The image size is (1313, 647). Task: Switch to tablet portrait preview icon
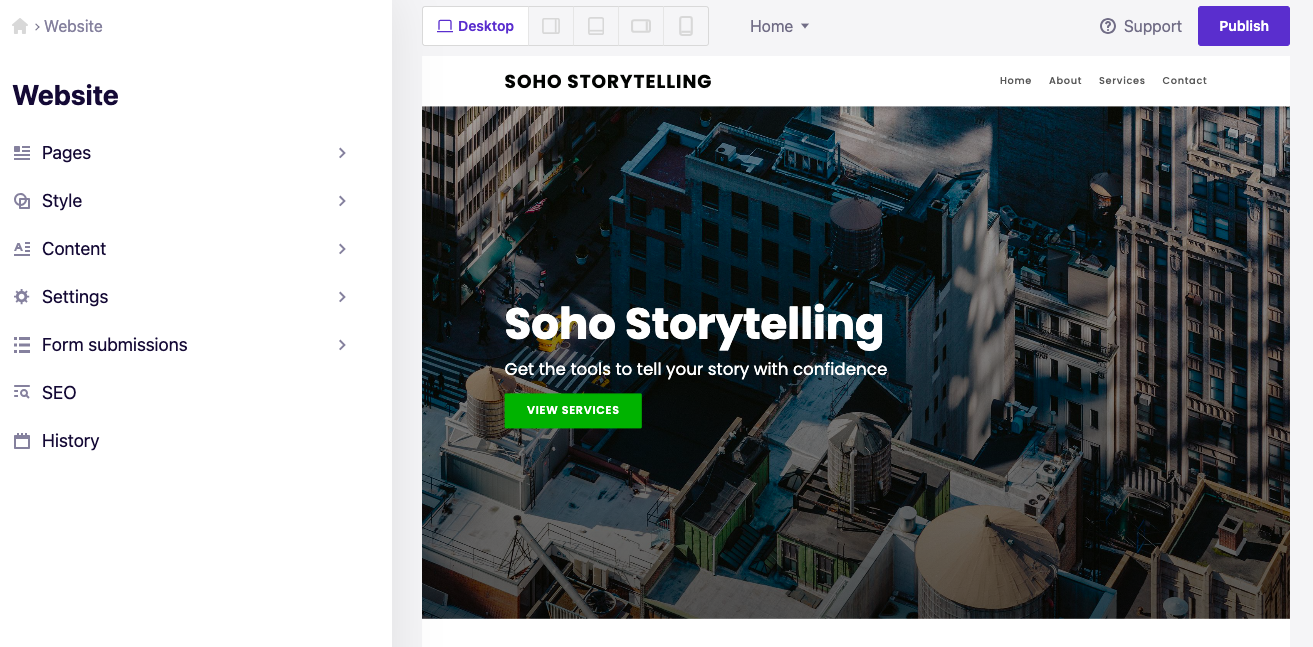coord(596,26)
